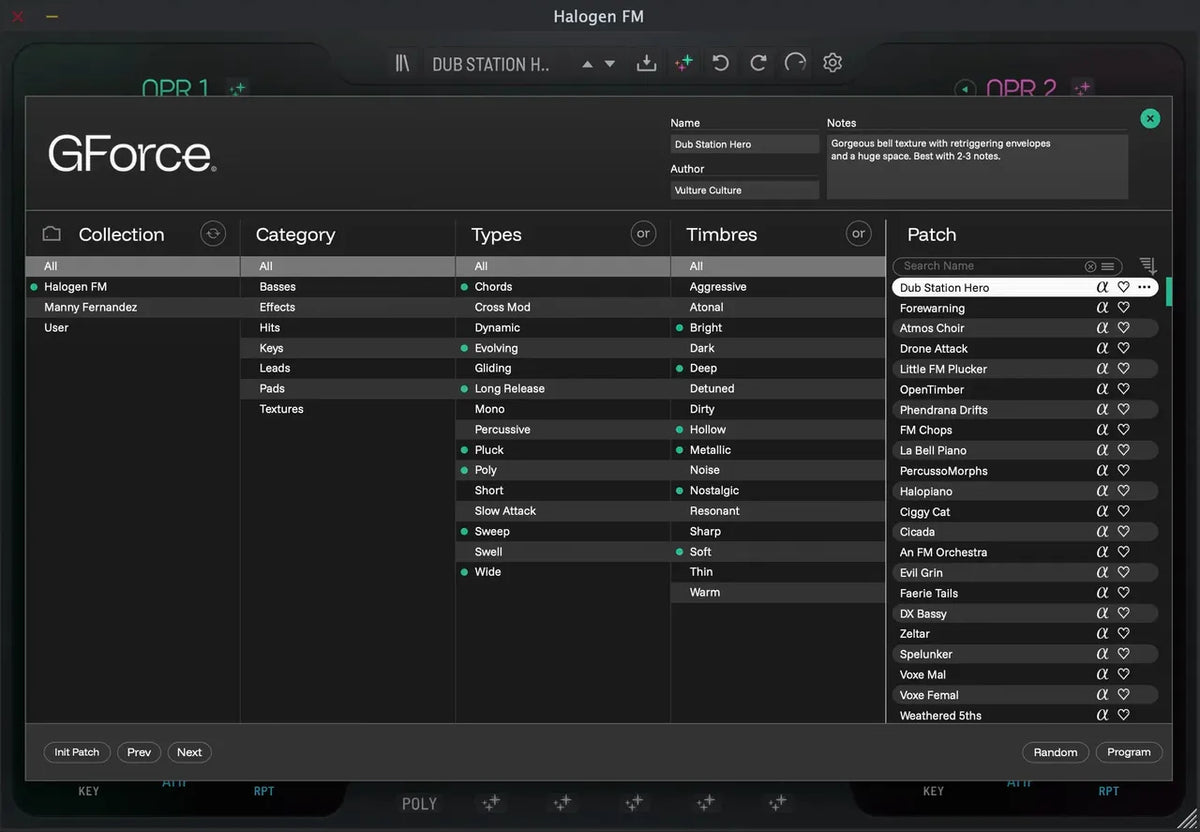Click the Prev button
Viewport: 1200px width, 832px height.
pyautogui.click(x=139, y=752)
